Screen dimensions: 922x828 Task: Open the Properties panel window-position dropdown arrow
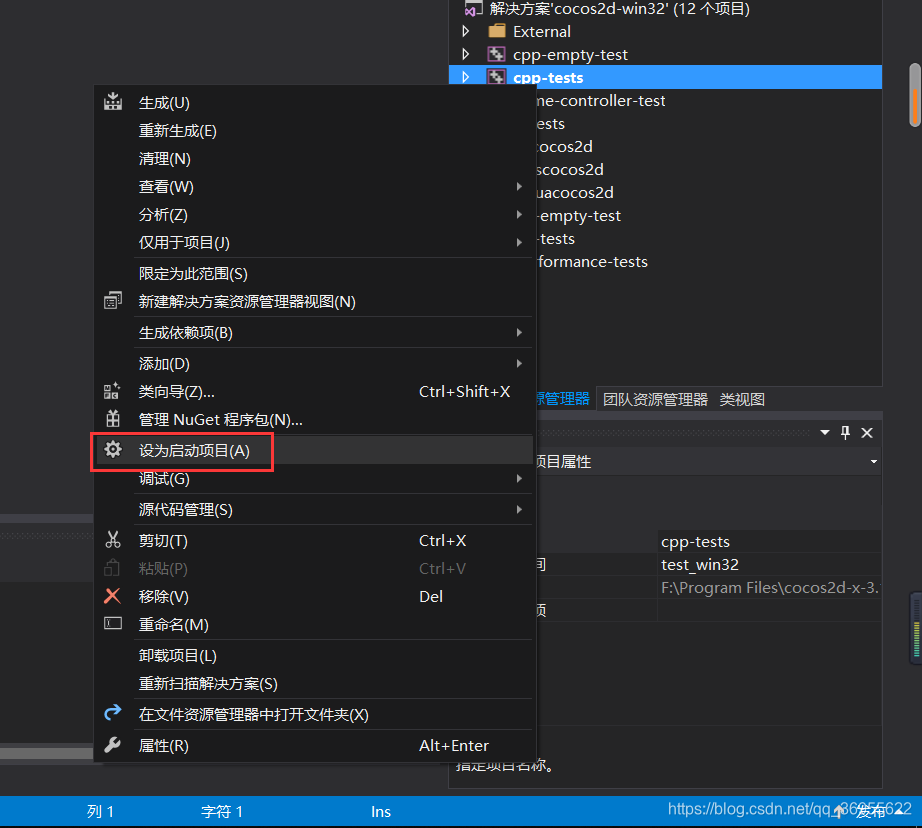coord(825,433)
